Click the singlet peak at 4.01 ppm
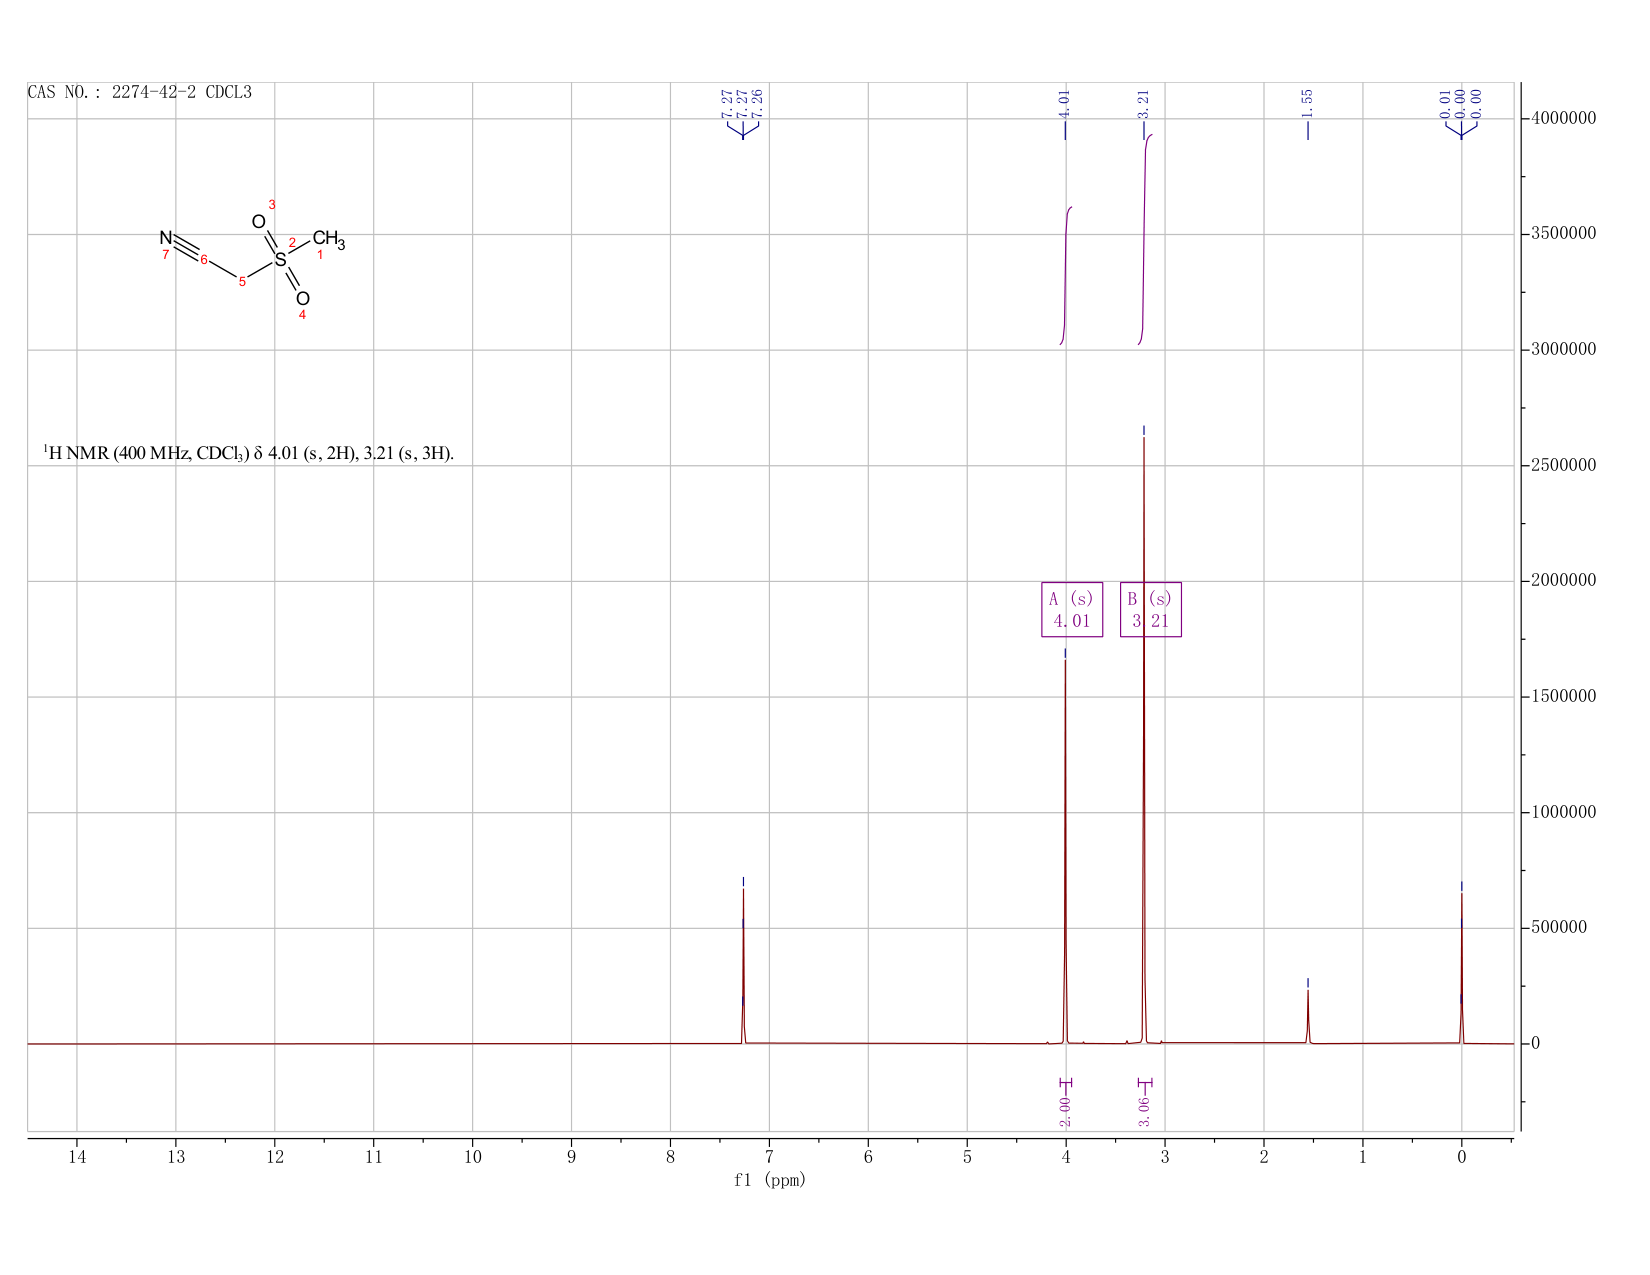 pos(1065,850)
